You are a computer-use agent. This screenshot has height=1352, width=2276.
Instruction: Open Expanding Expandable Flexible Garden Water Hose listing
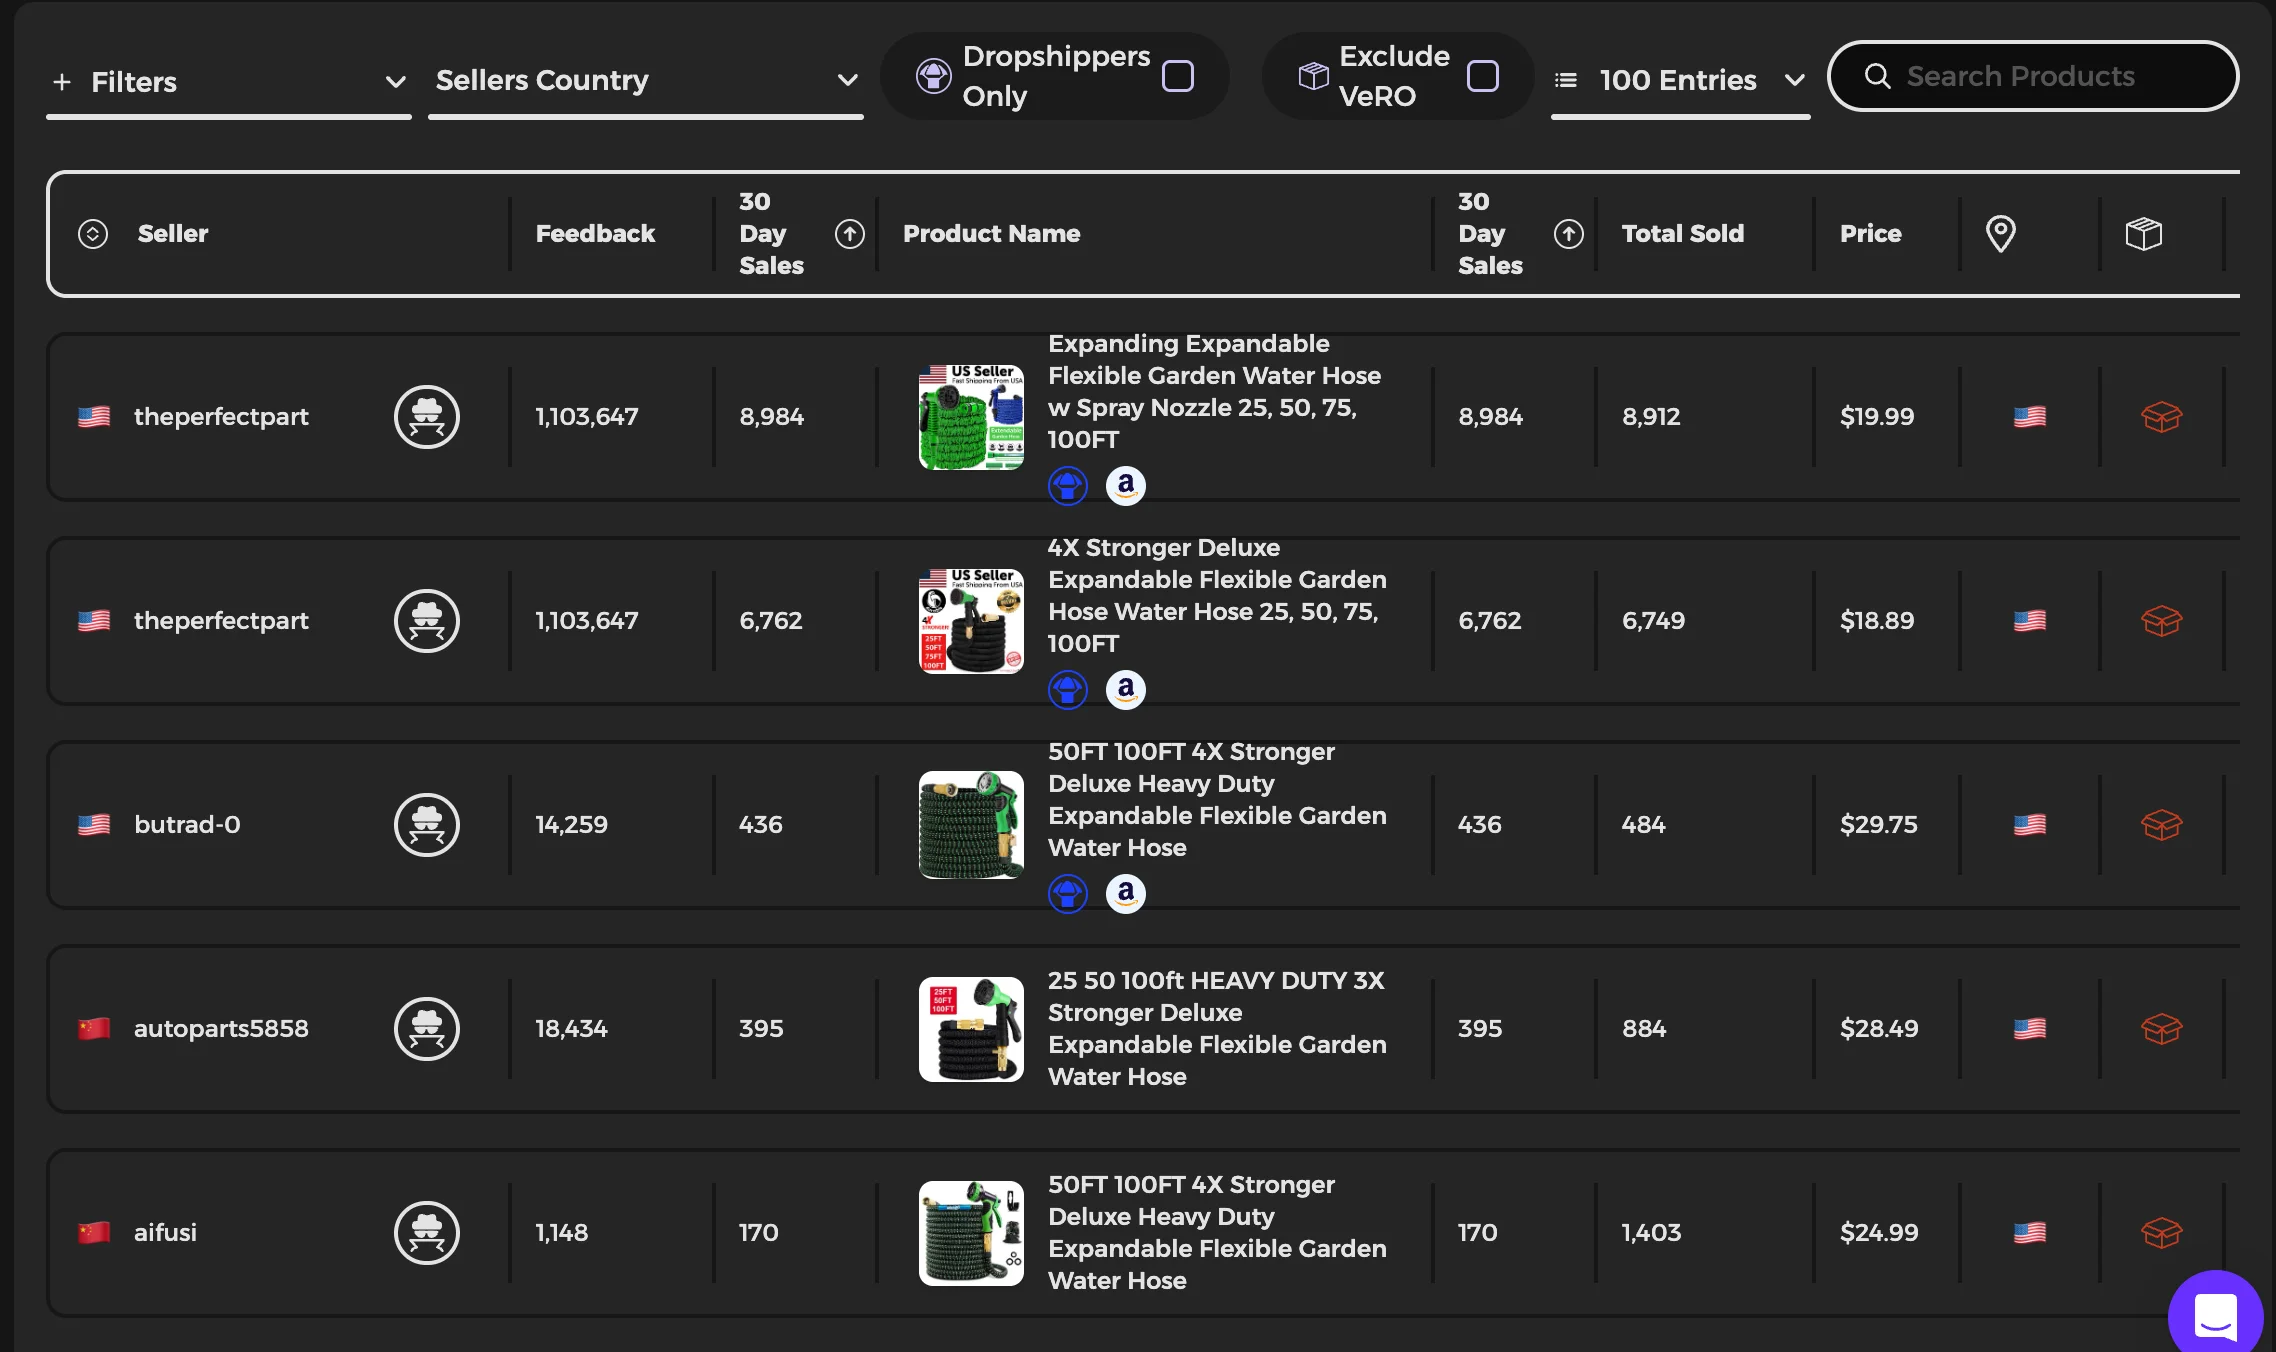coord(1214,392)
